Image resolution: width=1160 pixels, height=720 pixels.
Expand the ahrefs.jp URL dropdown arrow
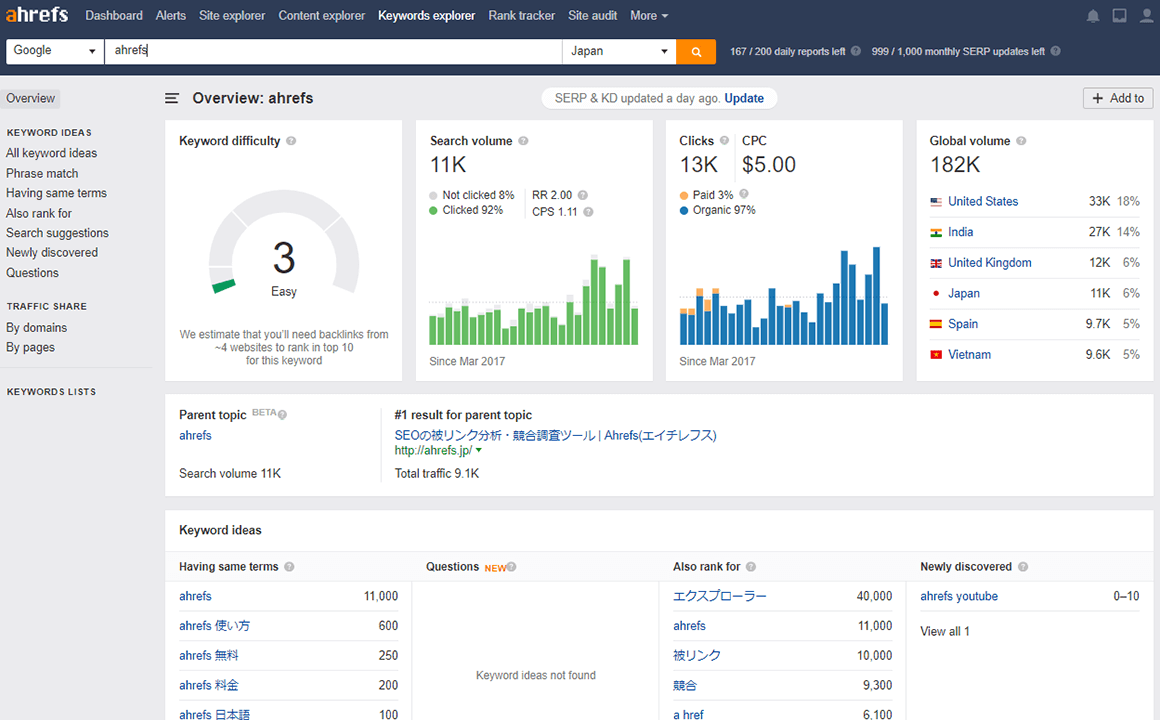[x=479, y=451]
